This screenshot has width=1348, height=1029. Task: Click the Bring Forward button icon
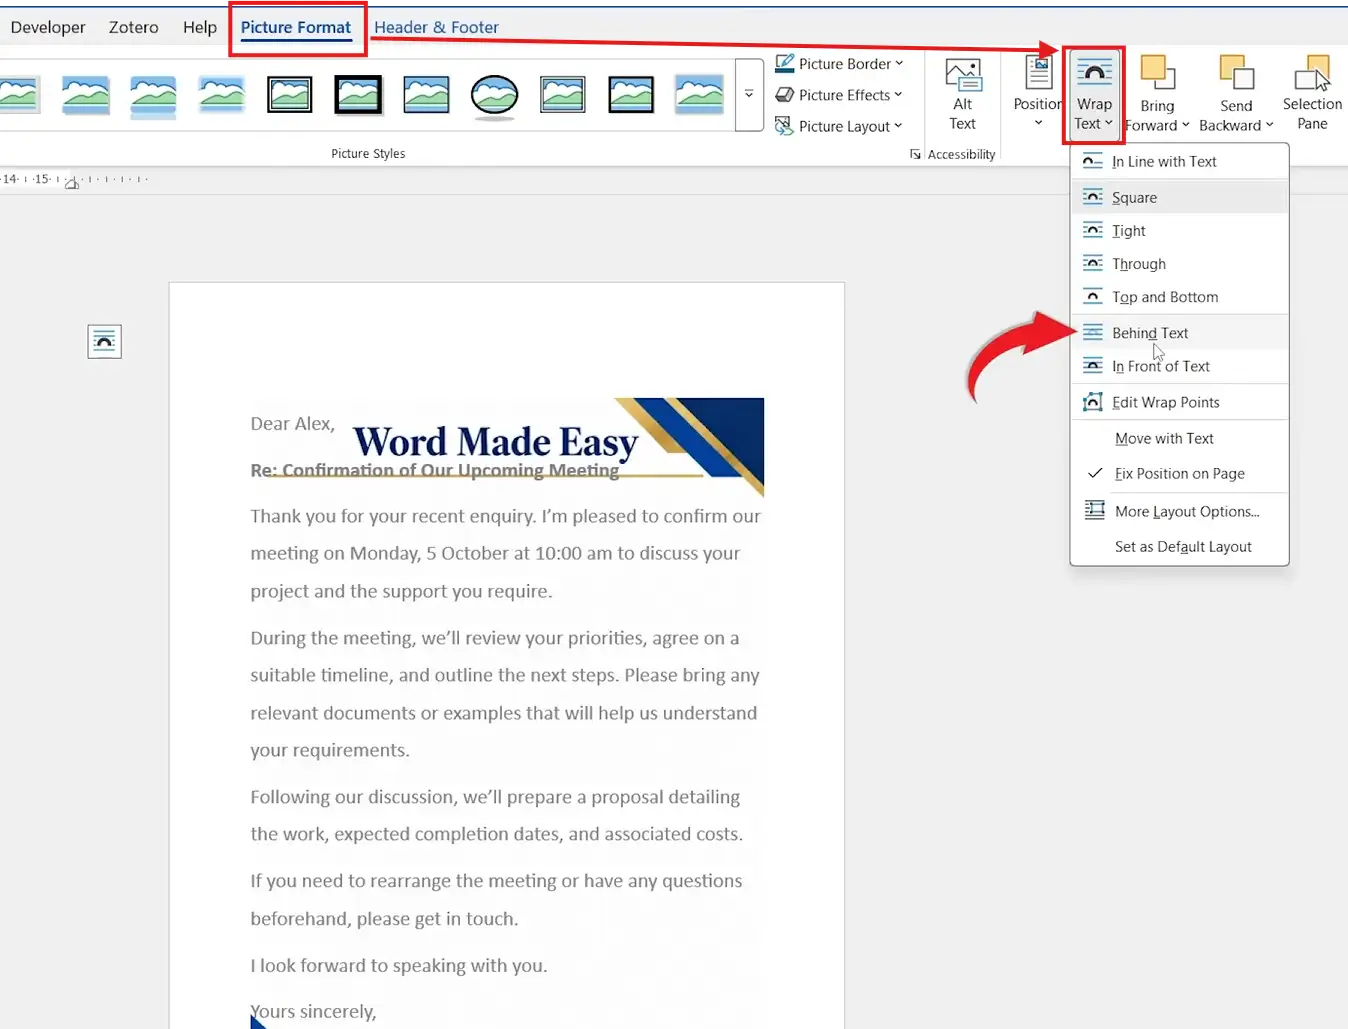pos(1157,73)
